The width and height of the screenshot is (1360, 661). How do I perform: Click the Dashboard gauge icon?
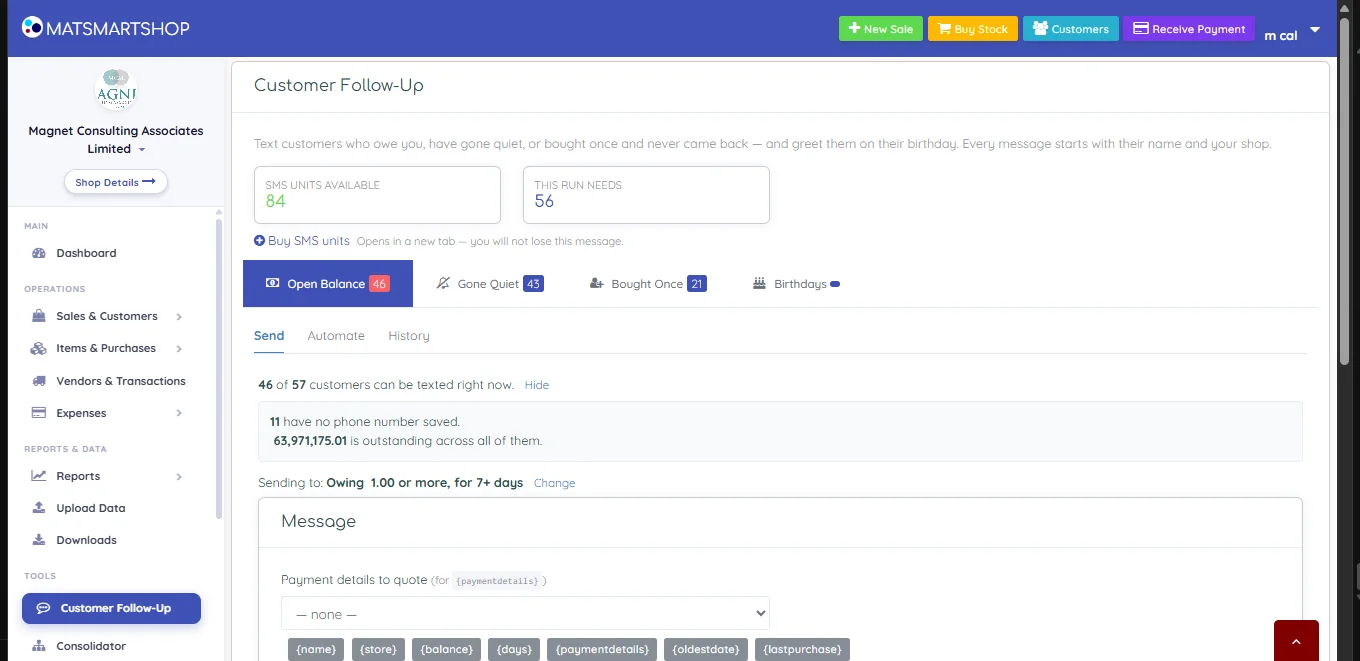click(x=39, y=253)
